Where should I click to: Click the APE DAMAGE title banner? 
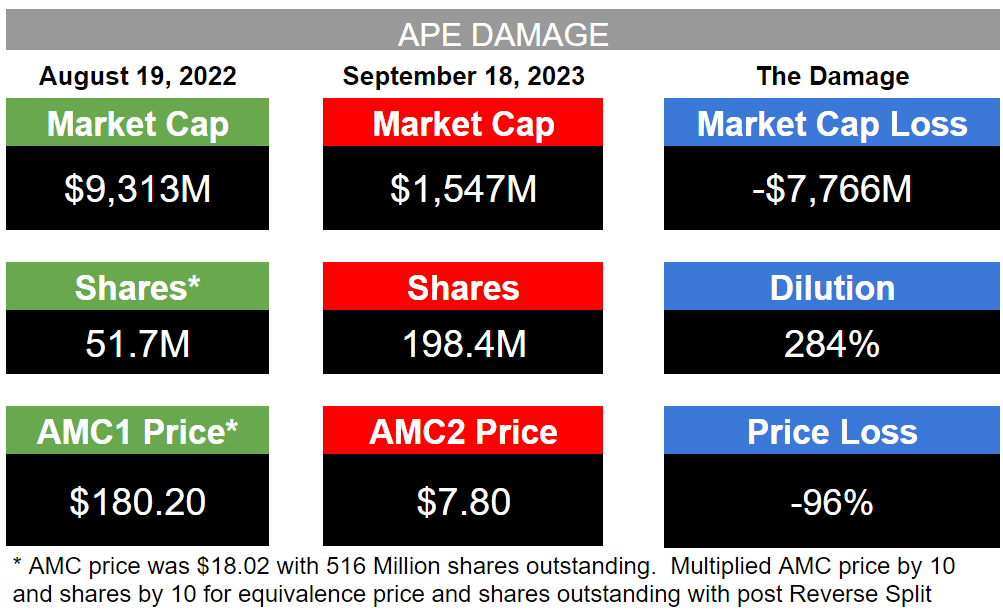[x=502, y=34]
